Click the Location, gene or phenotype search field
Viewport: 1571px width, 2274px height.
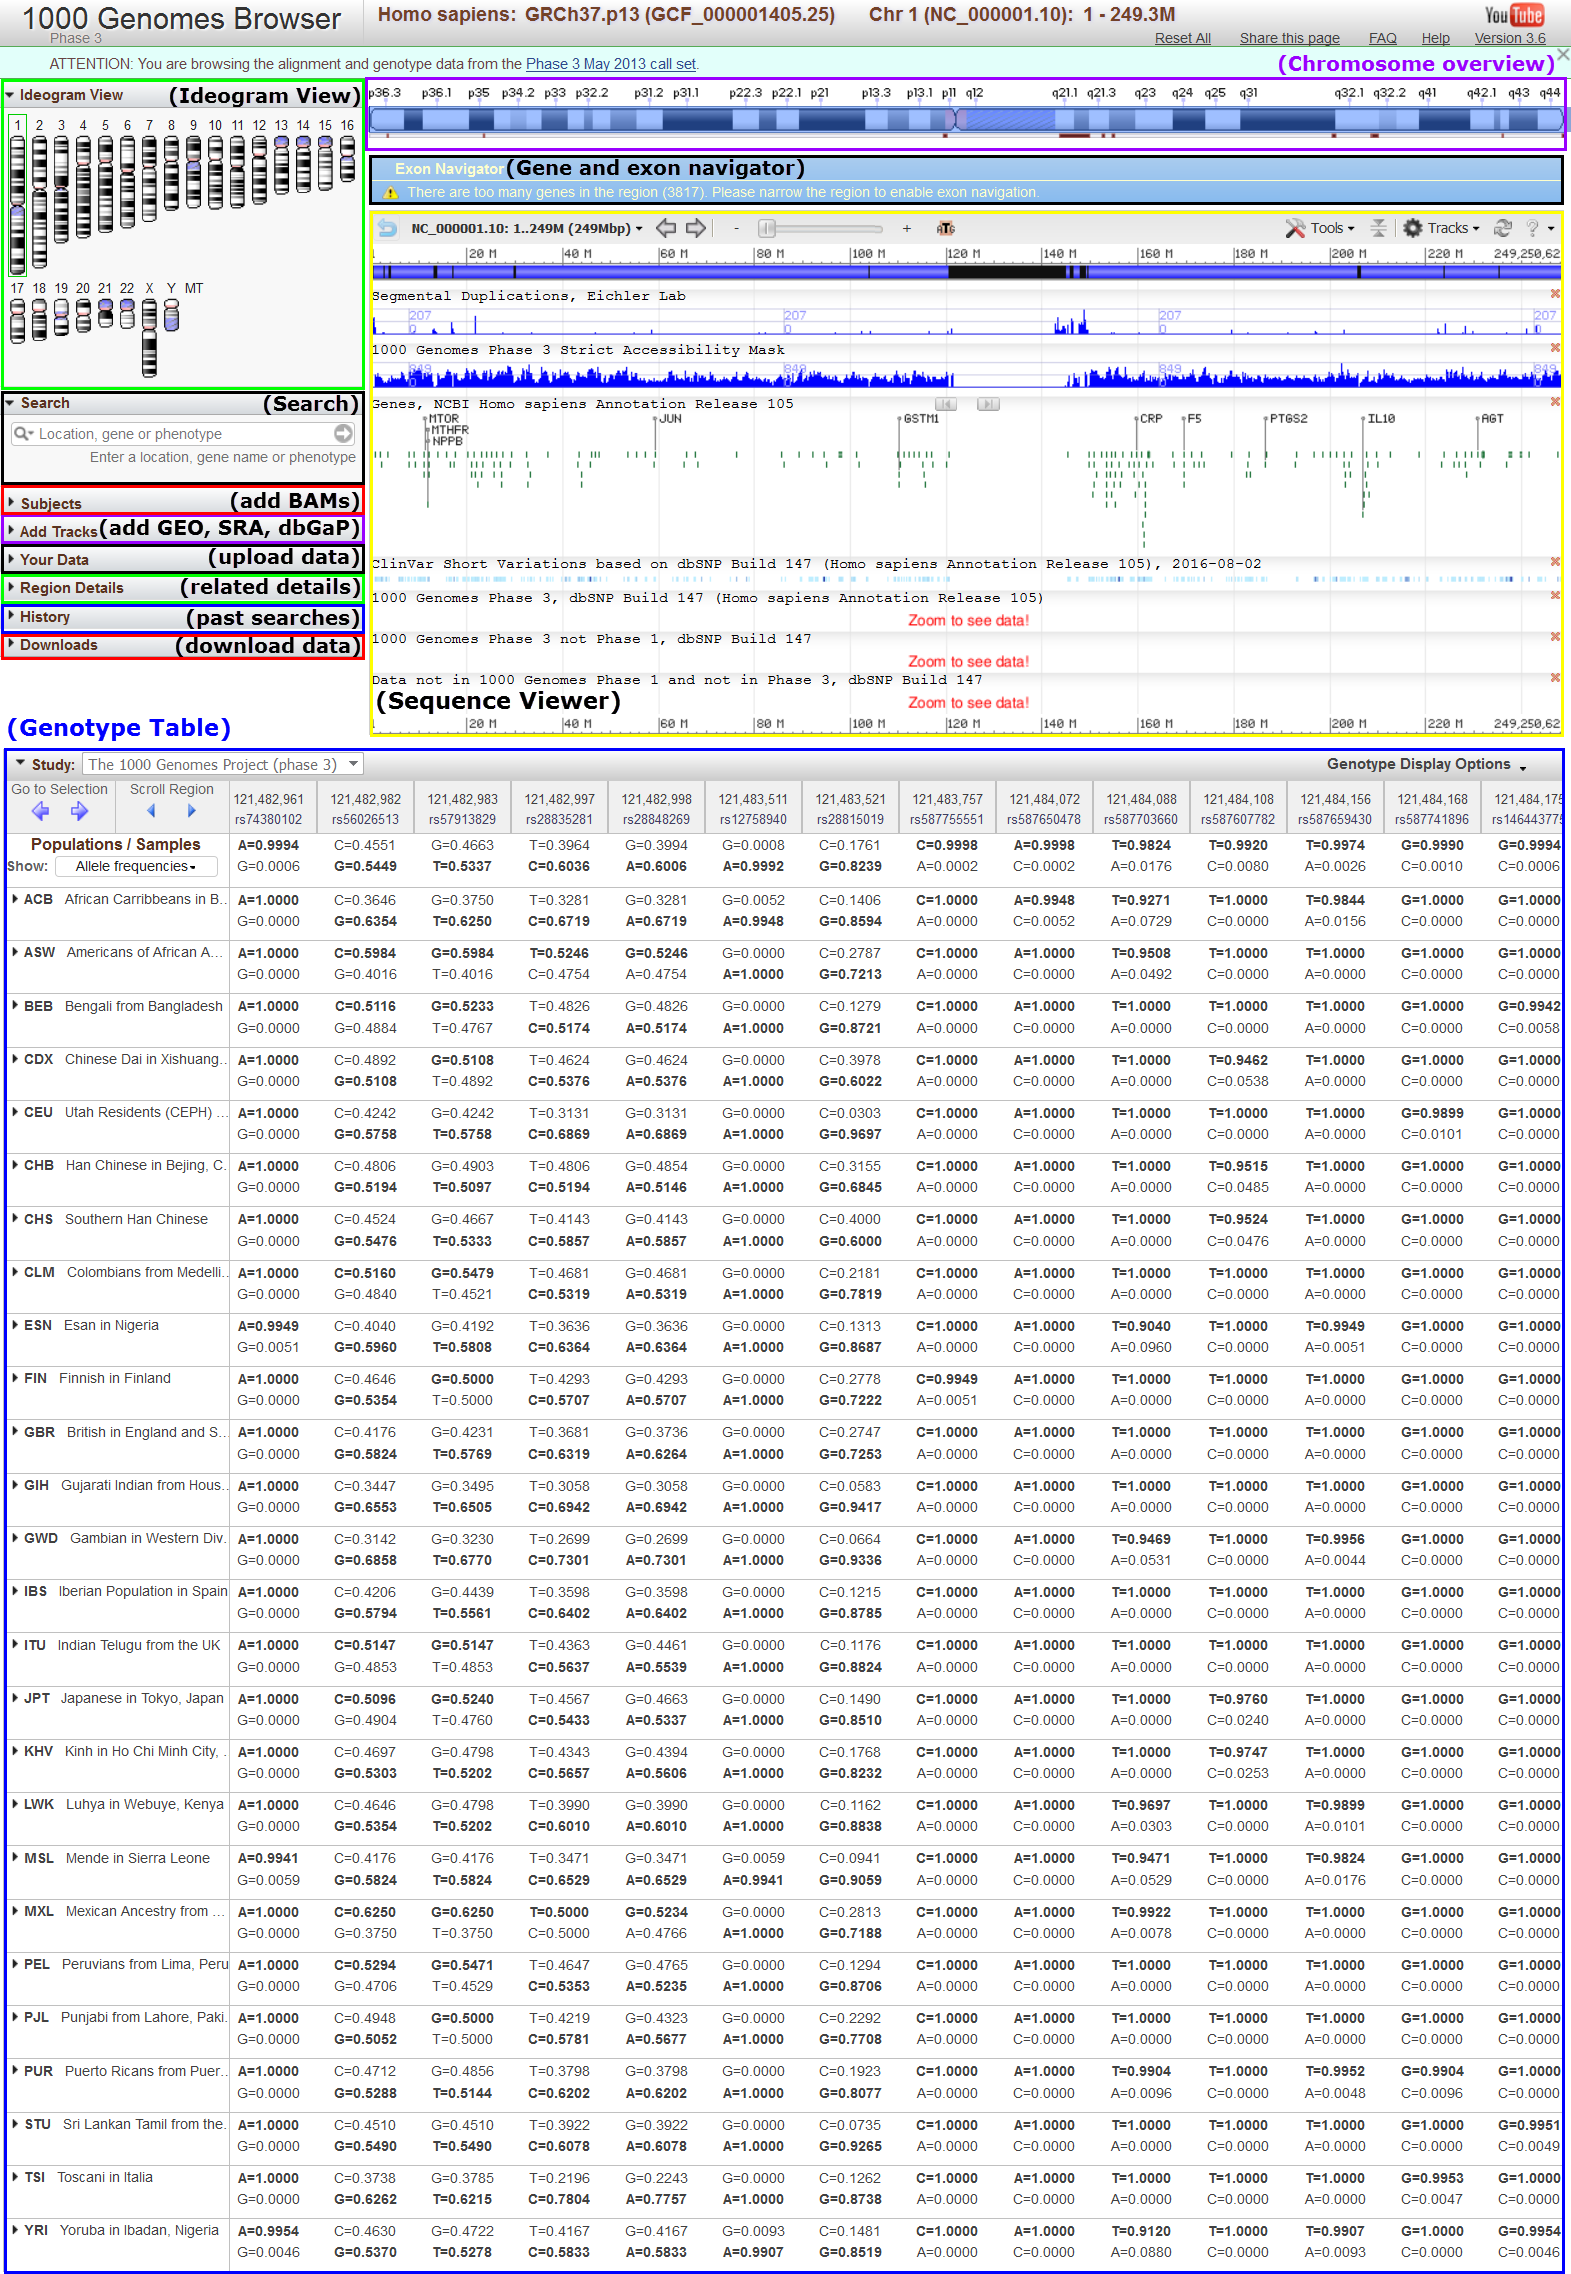184,433
